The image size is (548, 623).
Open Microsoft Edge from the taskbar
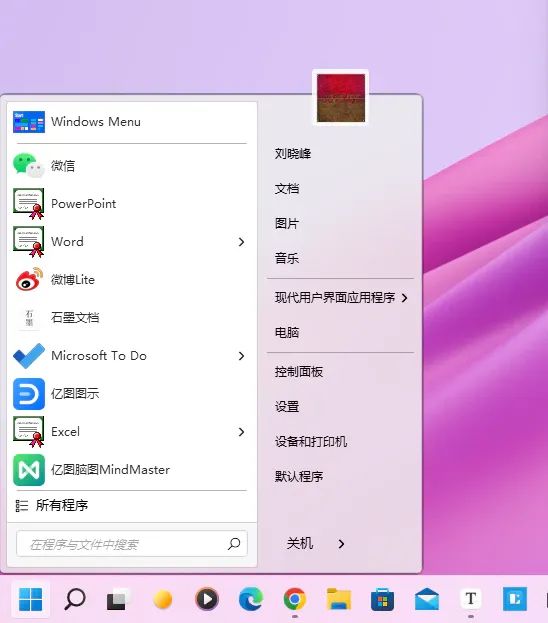(251, 598)
